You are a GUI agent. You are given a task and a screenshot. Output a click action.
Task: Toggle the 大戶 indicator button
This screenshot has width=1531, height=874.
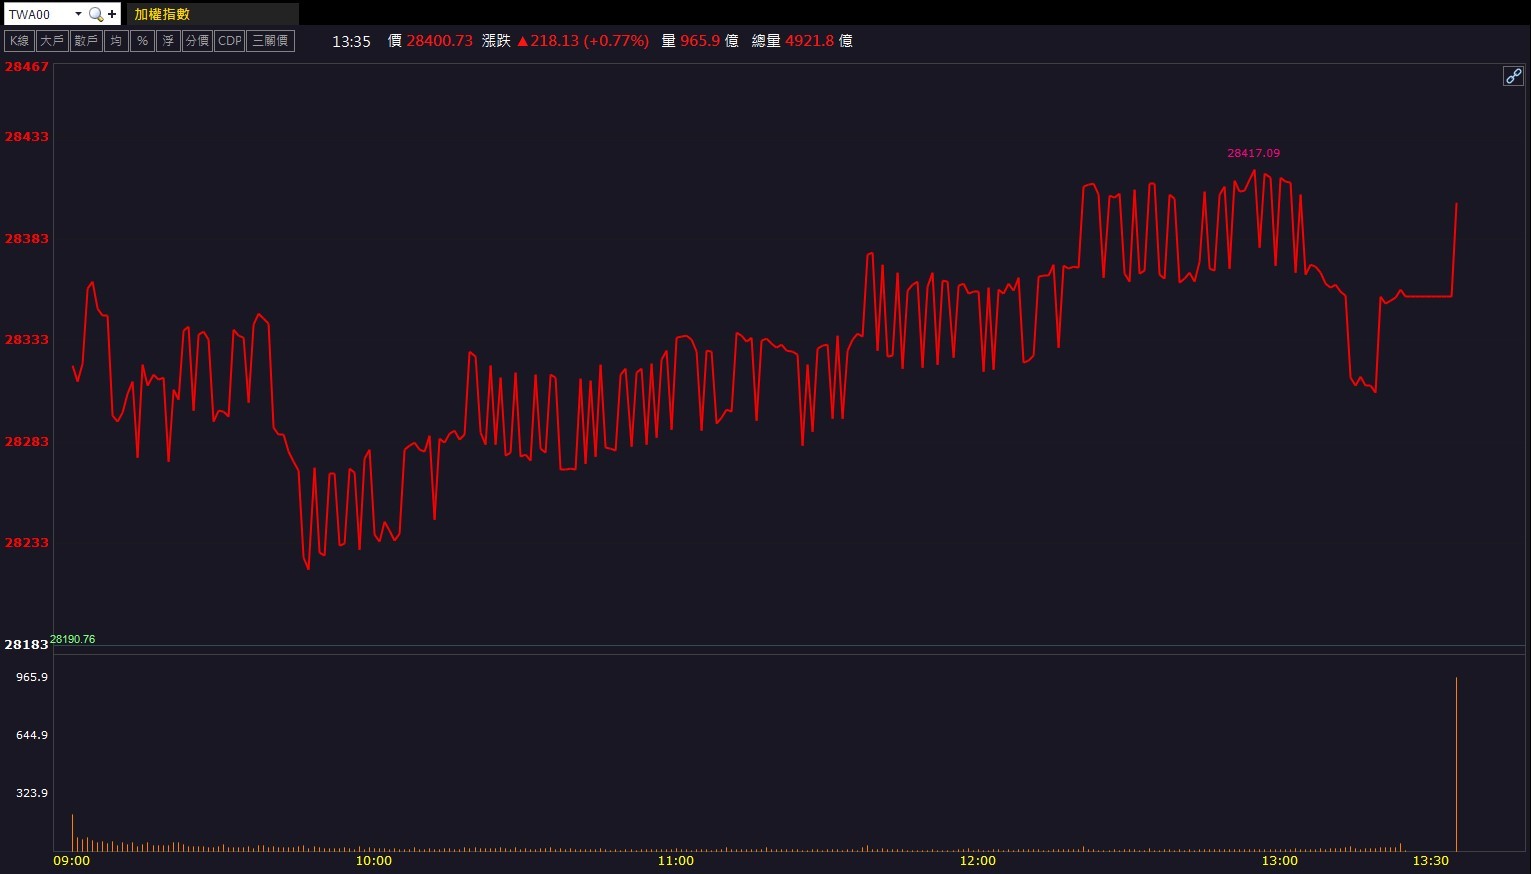click(52, 41)
